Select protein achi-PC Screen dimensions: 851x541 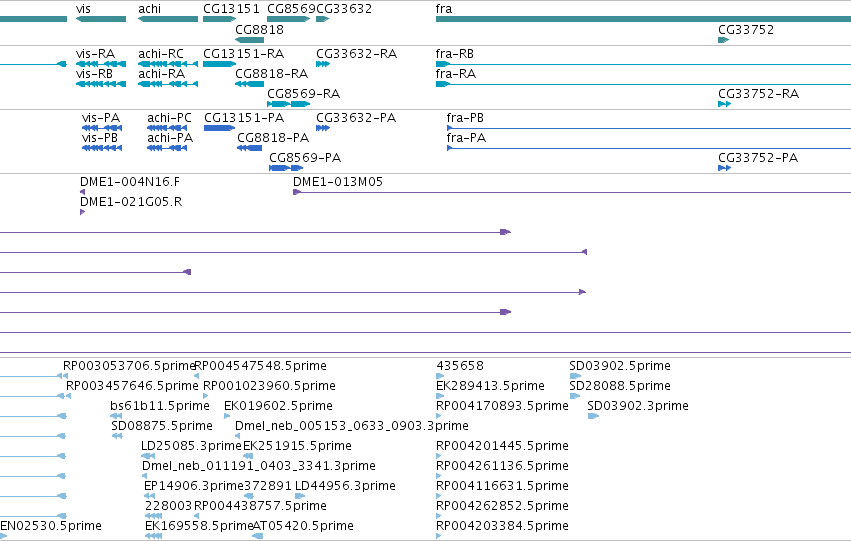pos(169,118)
